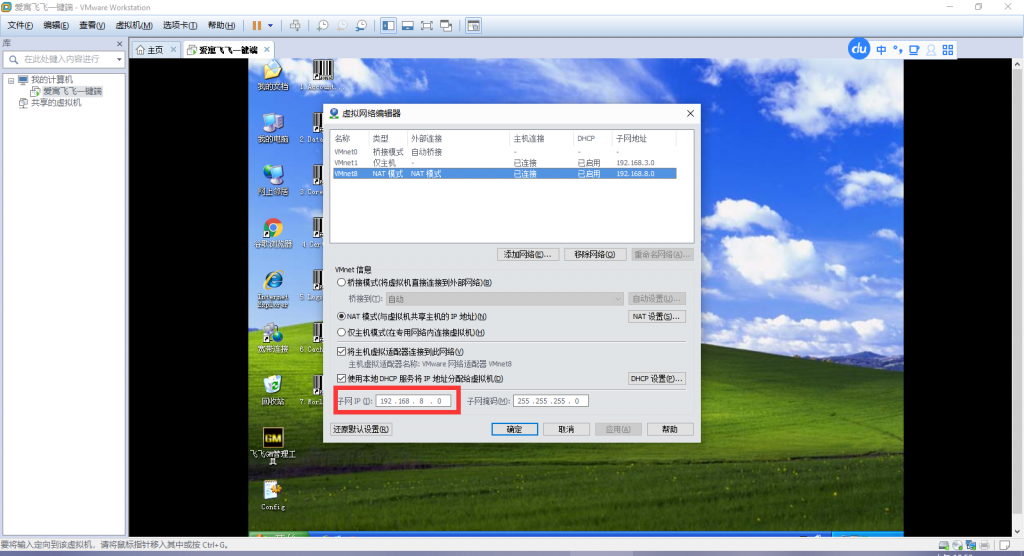Screen dimensions: 1024x556
Task: Click the user account icon in IME bar
Action: tap(931, 50)
